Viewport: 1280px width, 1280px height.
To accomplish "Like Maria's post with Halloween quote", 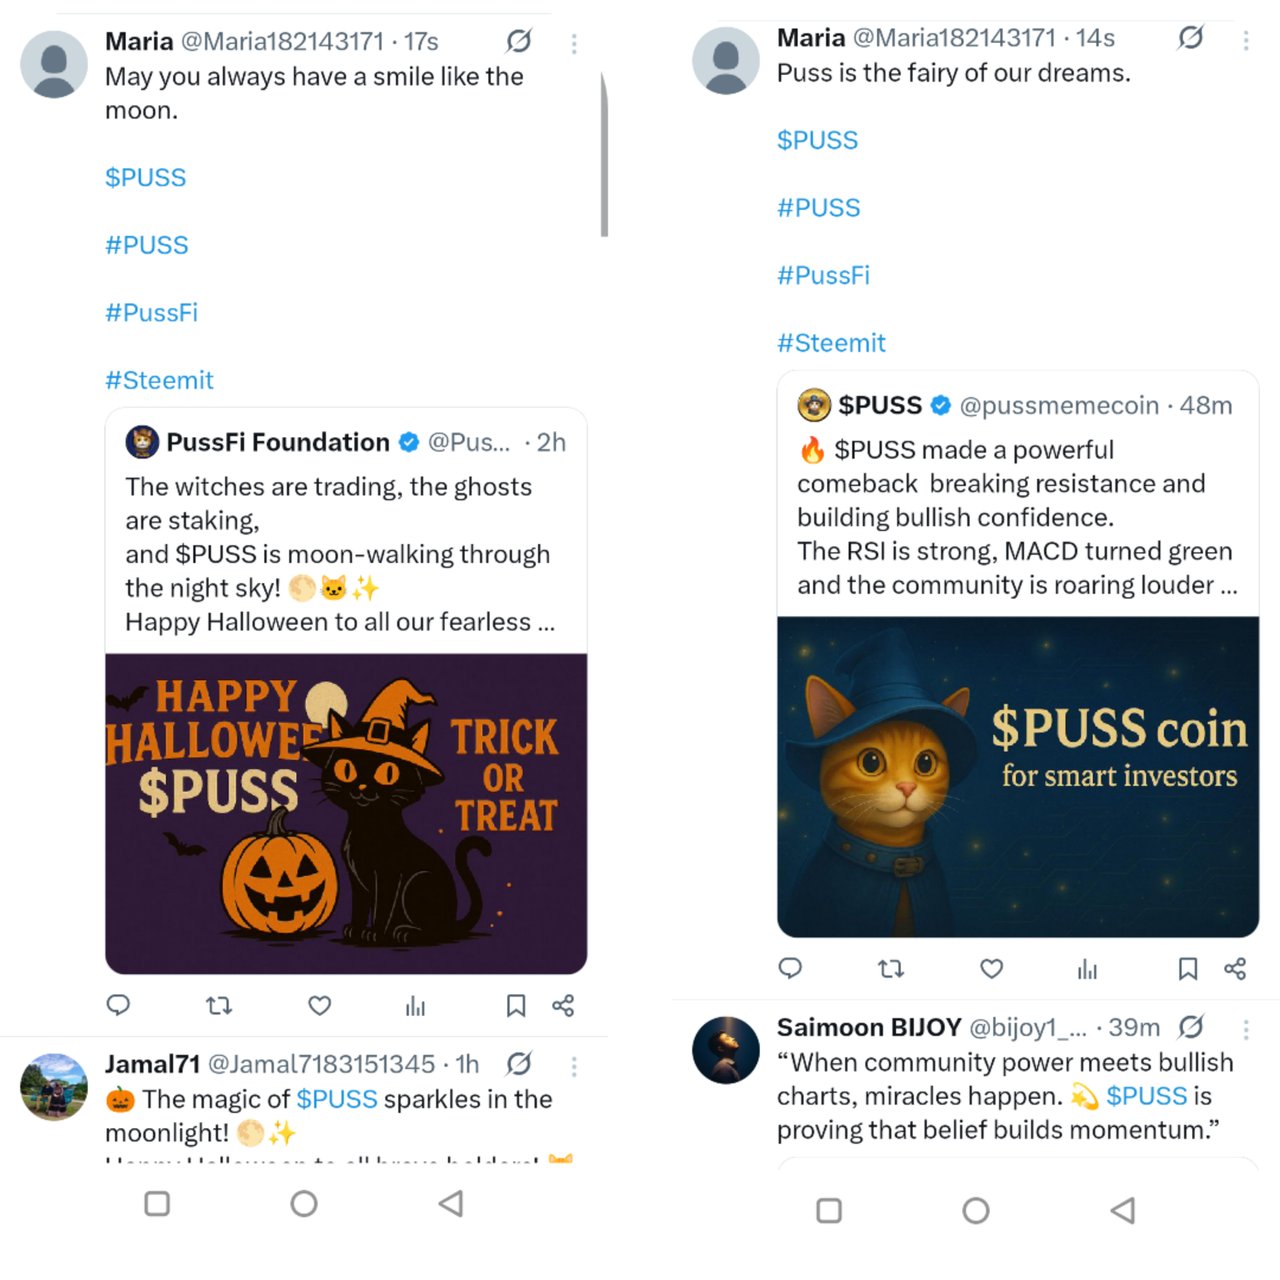I will pyautogui.click(x=319, y=1005).
